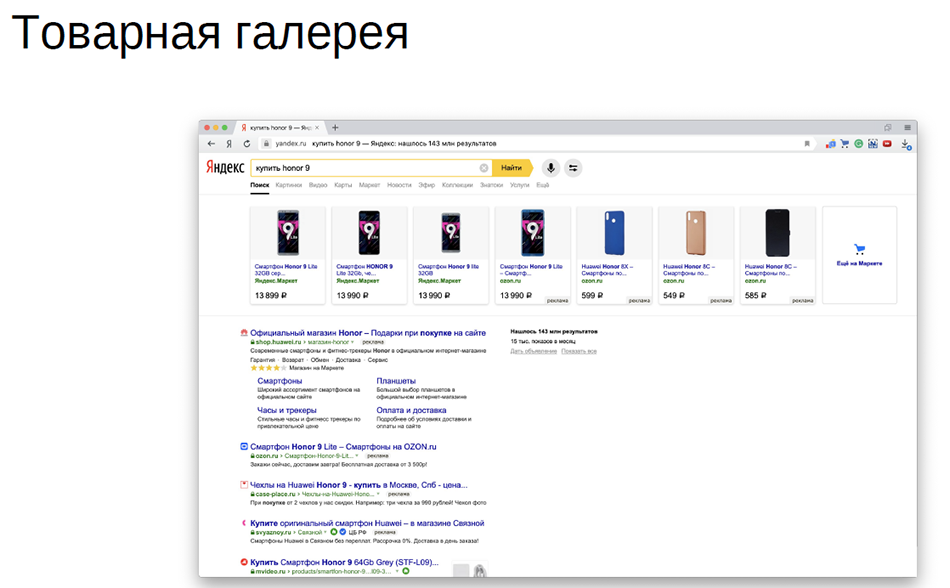950x588 pixels.
Task: Go back with the browser back arrow
Action: click(211, 144)
